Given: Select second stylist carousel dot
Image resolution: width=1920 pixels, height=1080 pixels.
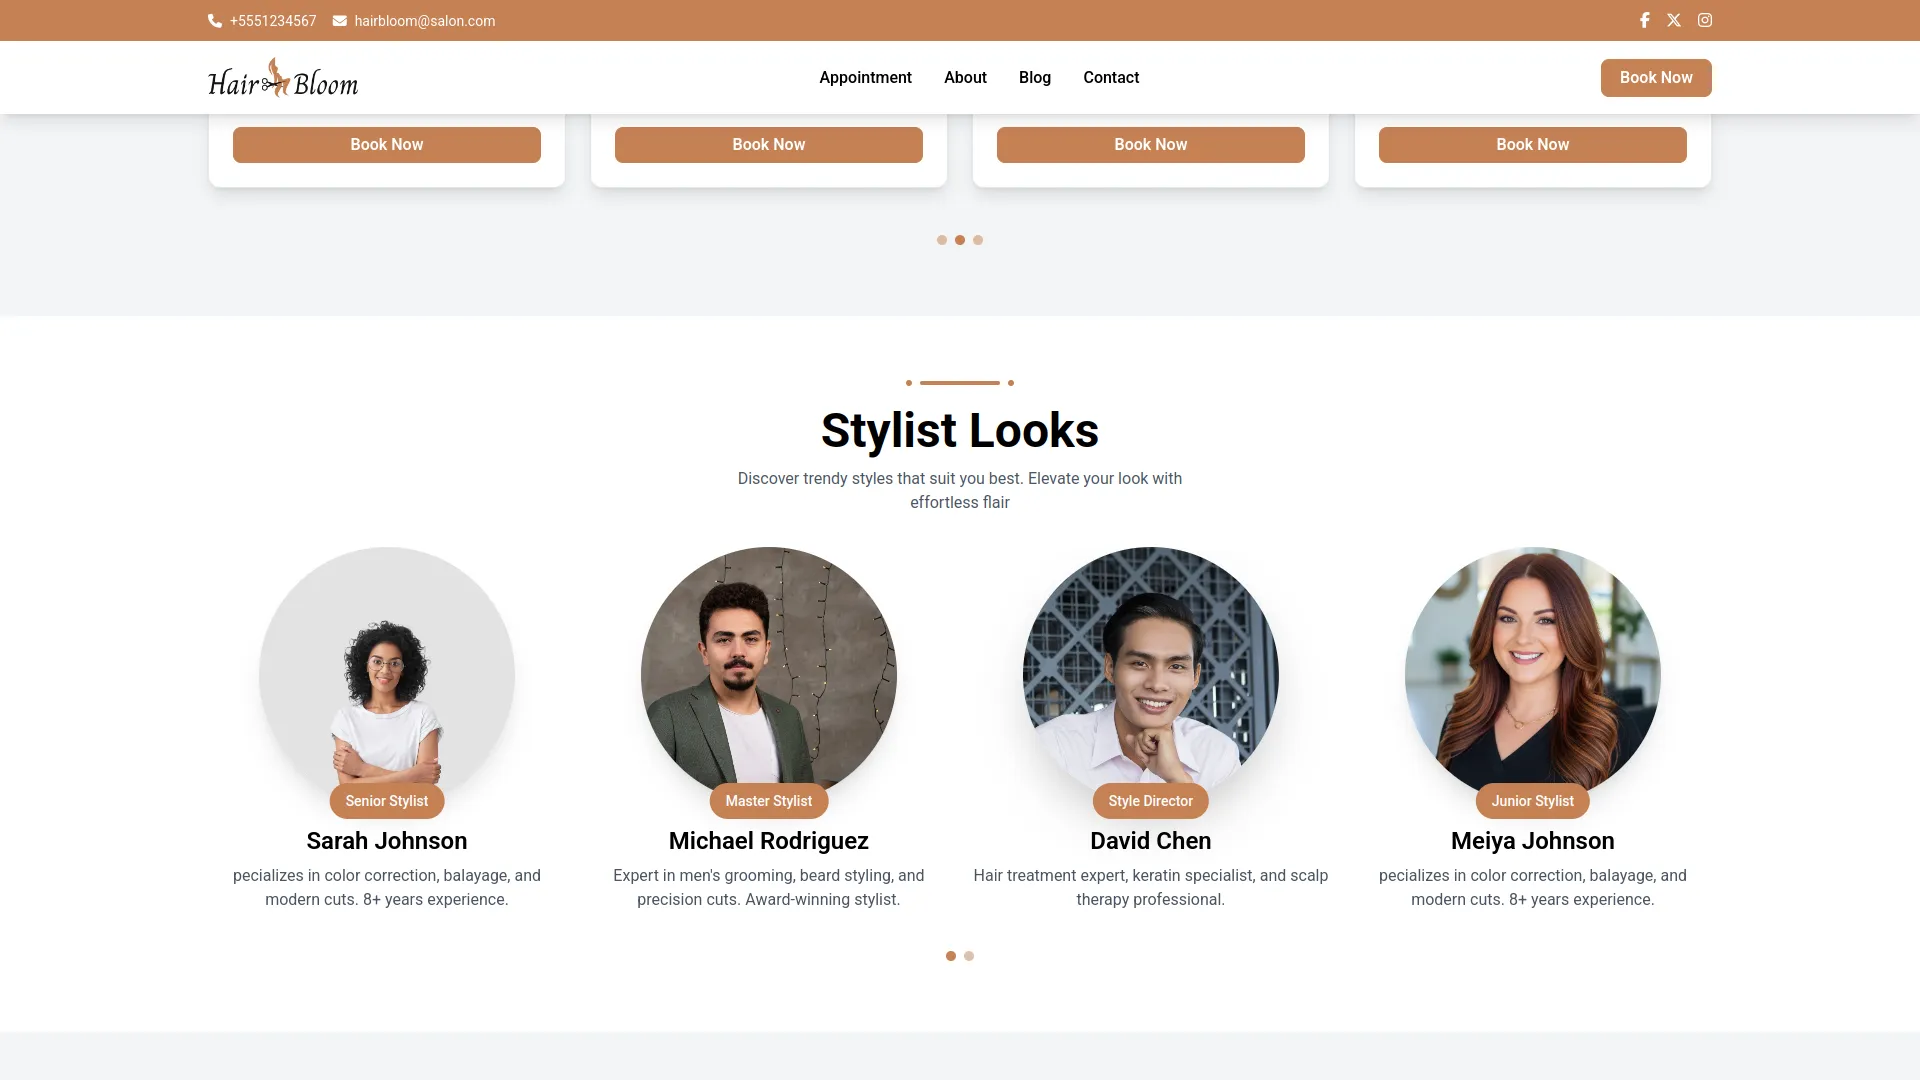Looking at the screenshot, I should (x=969, y=956).
